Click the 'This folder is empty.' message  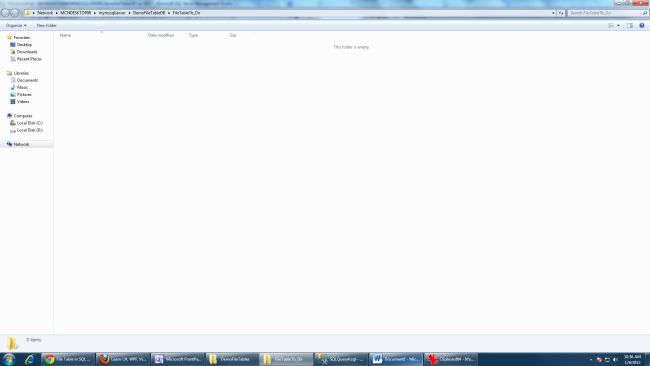(351, 47)
